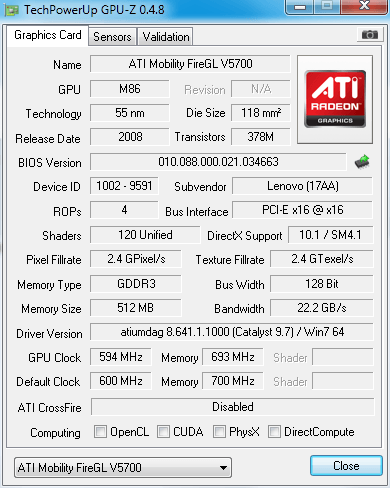This screenshot has width=390, height=488.
Task: Click the ATI CrossFire Disabled field
Action: pyautogui.click(x=233, y=407)
